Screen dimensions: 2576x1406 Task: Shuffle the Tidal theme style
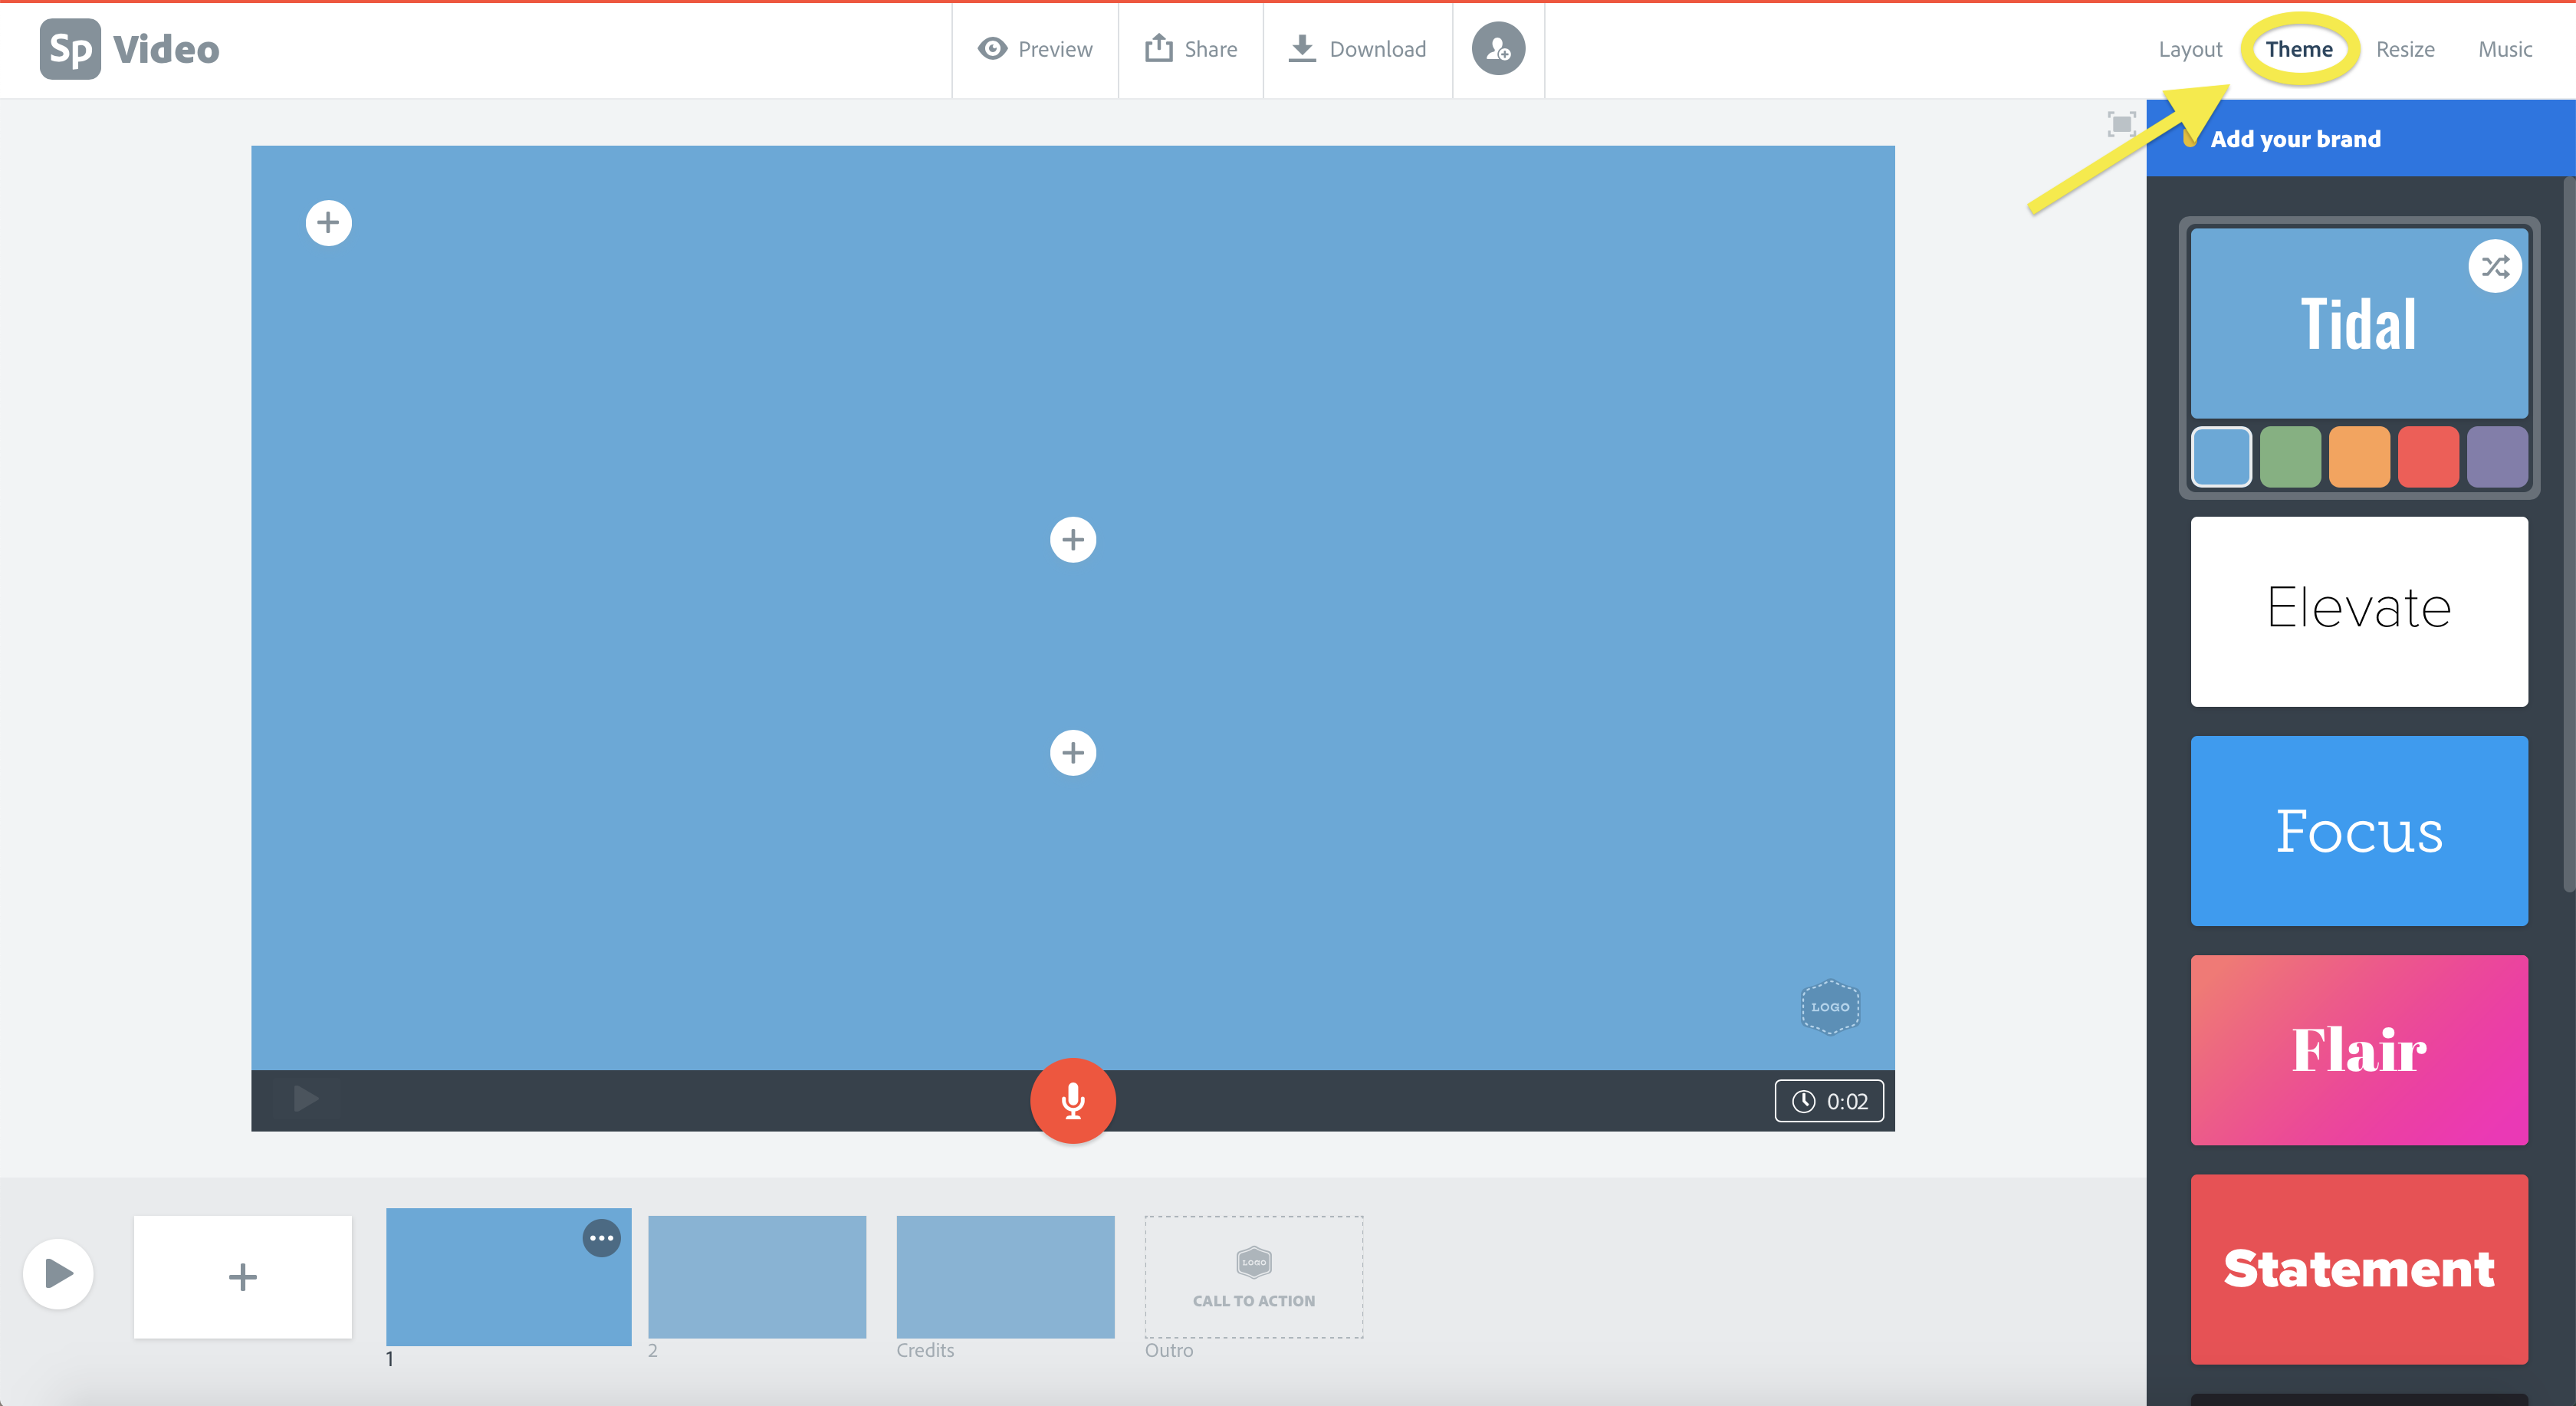(x=2495, y=266)
